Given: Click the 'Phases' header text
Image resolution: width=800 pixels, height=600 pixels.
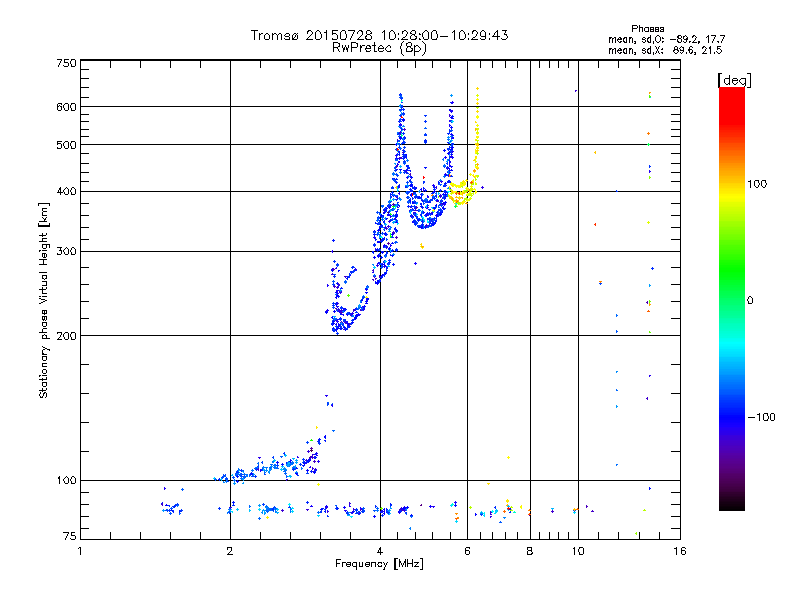Looking at the screenshot, I should (647, 29).
